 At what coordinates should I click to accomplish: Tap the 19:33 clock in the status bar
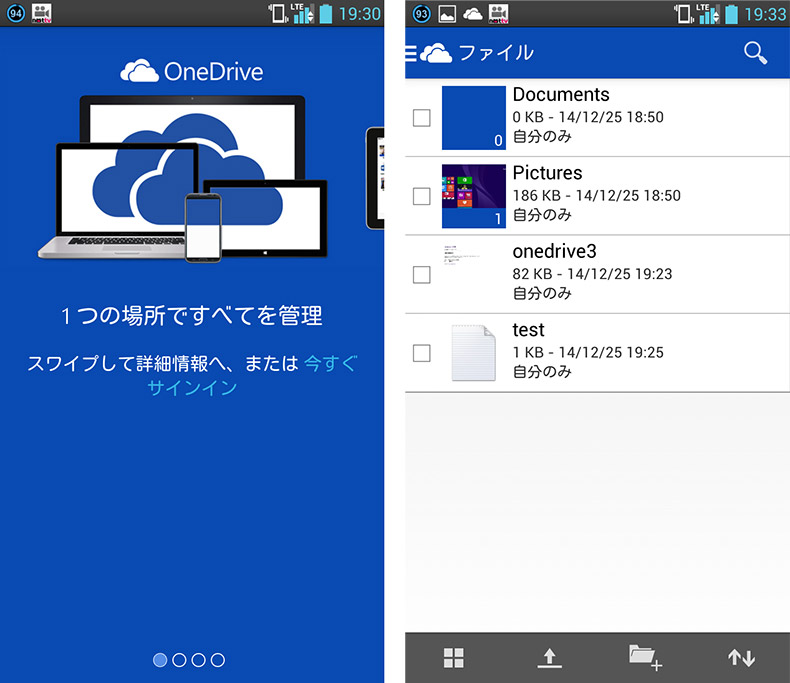[x=765, y=14]
